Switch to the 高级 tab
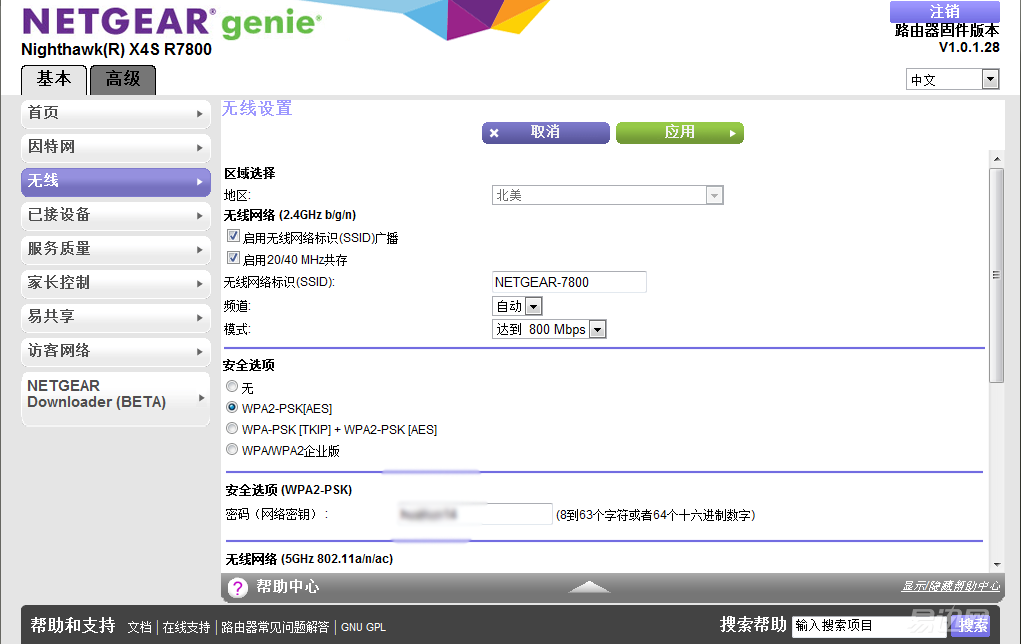1021x644 pixels. [123, 80]
